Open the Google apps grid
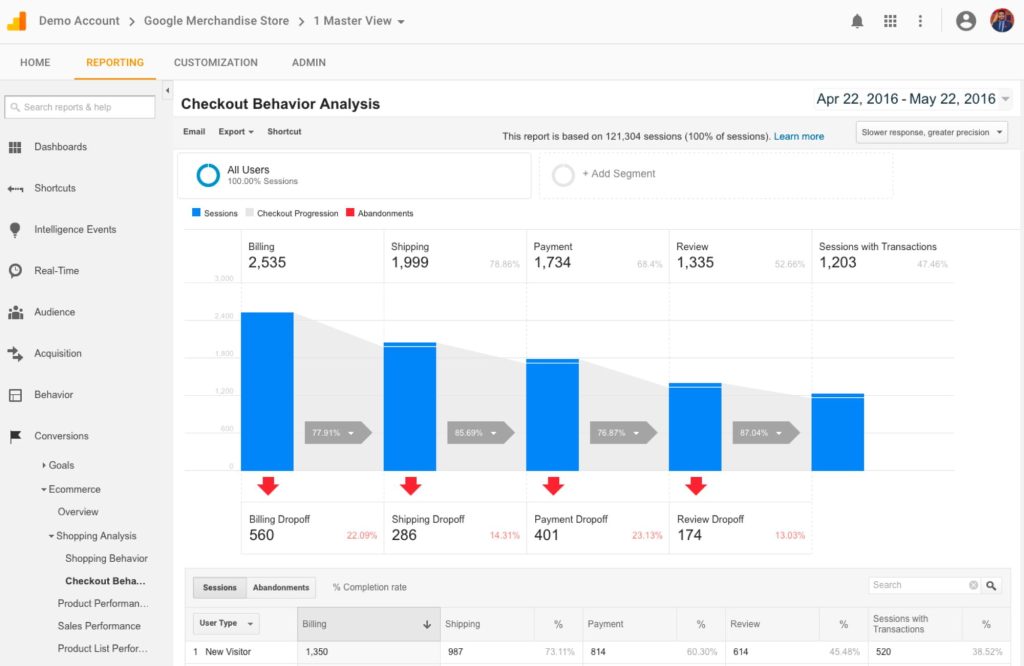Viewport: 1024px width, 666px height. click(889, 19)
